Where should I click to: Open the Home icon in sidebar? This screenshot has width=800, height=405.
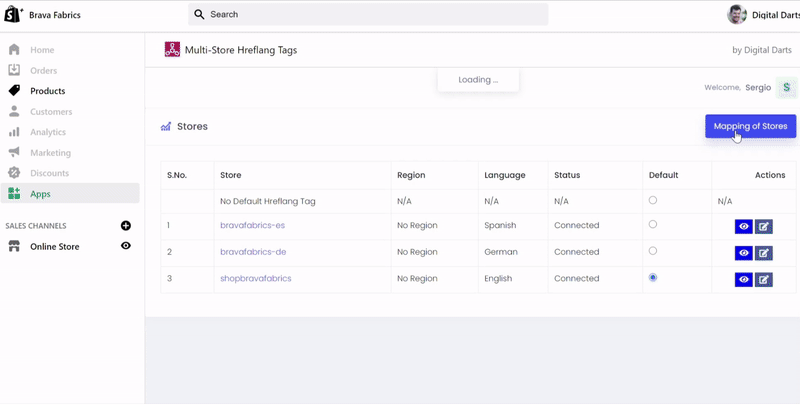tap(14, 49)
